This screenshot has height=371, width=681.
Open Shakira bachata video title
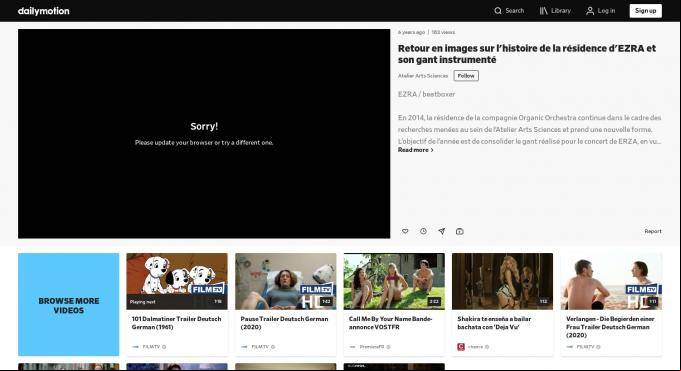494,323
